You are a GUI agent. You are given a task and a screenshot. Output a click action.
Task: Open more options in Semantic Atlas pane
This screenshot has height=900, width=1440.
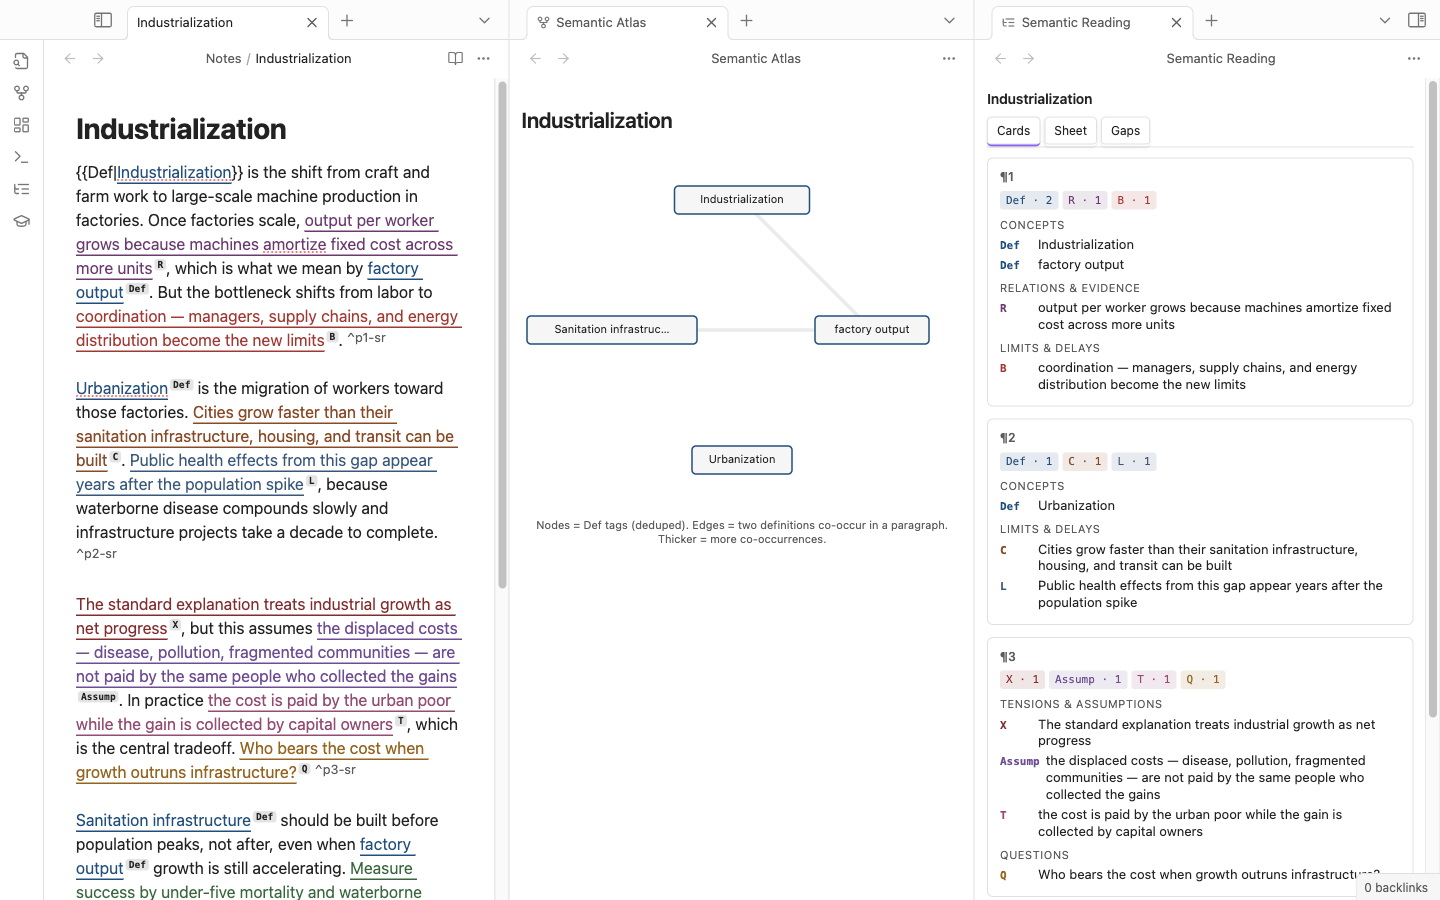coord(949,59)
